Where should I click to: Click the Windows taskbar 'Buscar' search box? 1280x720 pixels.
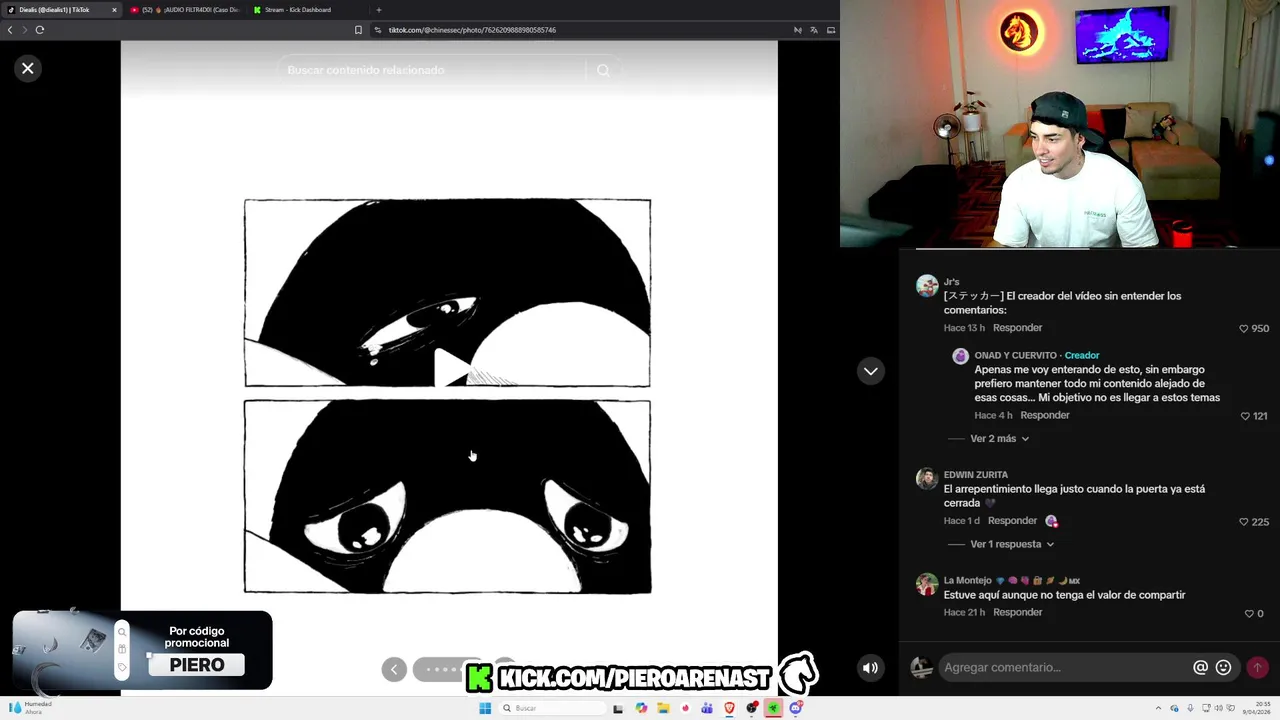[553, 708]
